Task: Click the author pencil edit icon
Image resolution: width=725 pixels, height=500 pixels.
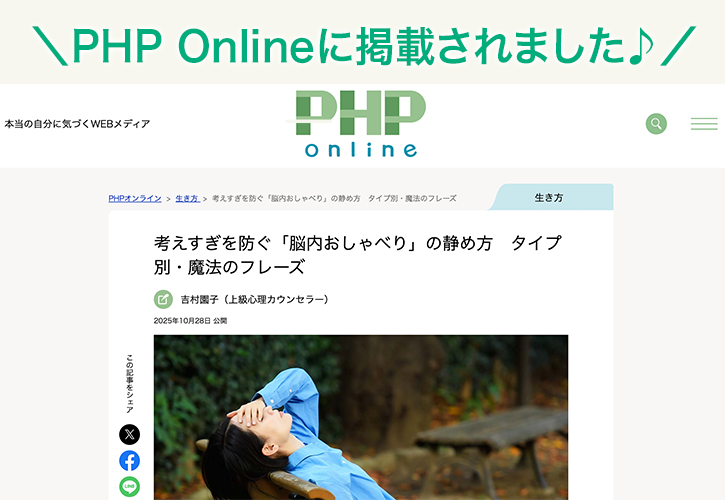Action: pos(163,299)
